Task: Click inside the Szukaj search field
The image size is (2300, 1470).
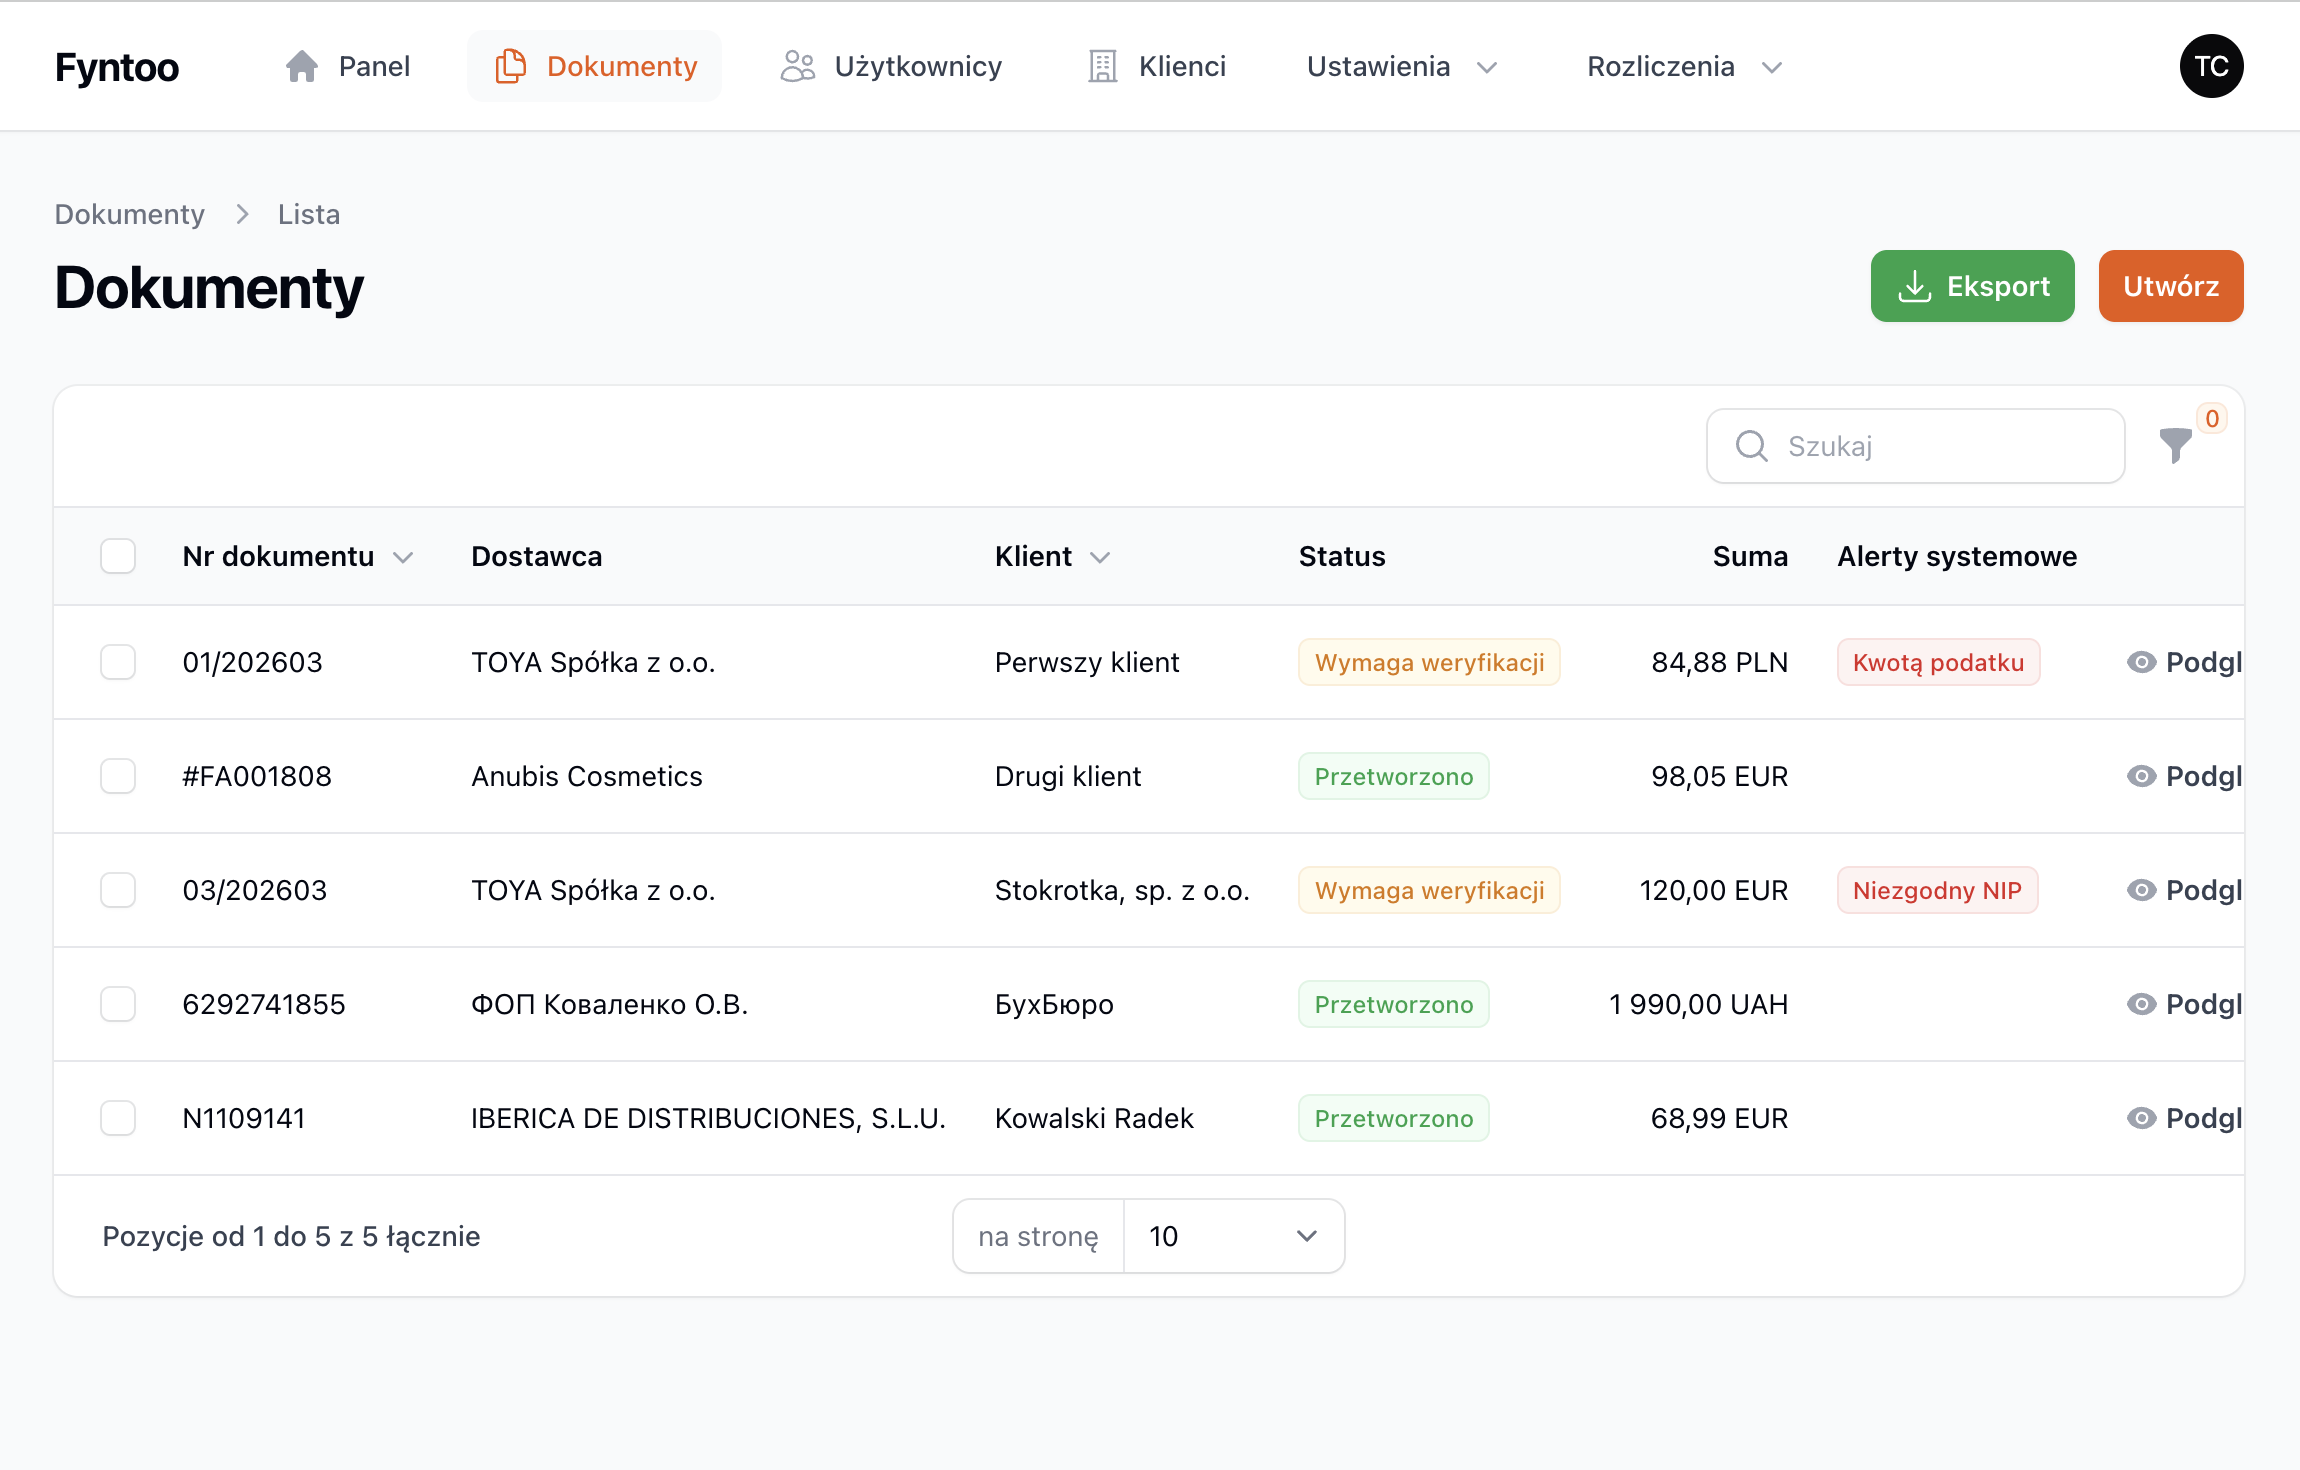Action: pyautogui.click(x=1914, y=446)
